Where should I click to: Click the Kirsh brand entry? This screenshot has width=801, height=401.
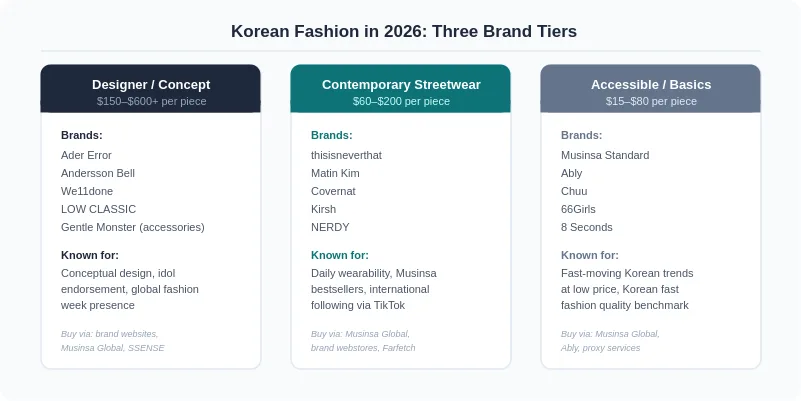323,209
